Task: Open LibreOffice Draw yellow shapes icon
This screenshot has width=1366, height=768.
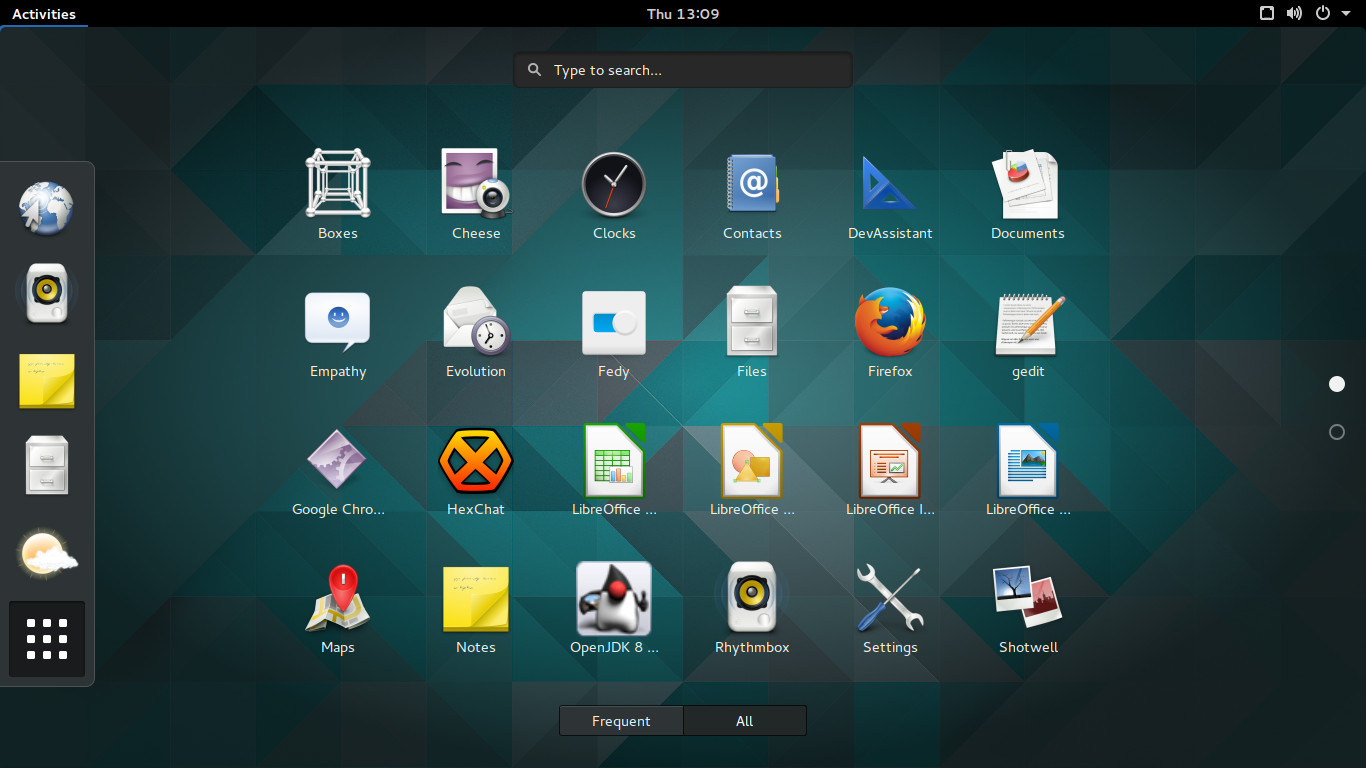Action: coord(752,460)
